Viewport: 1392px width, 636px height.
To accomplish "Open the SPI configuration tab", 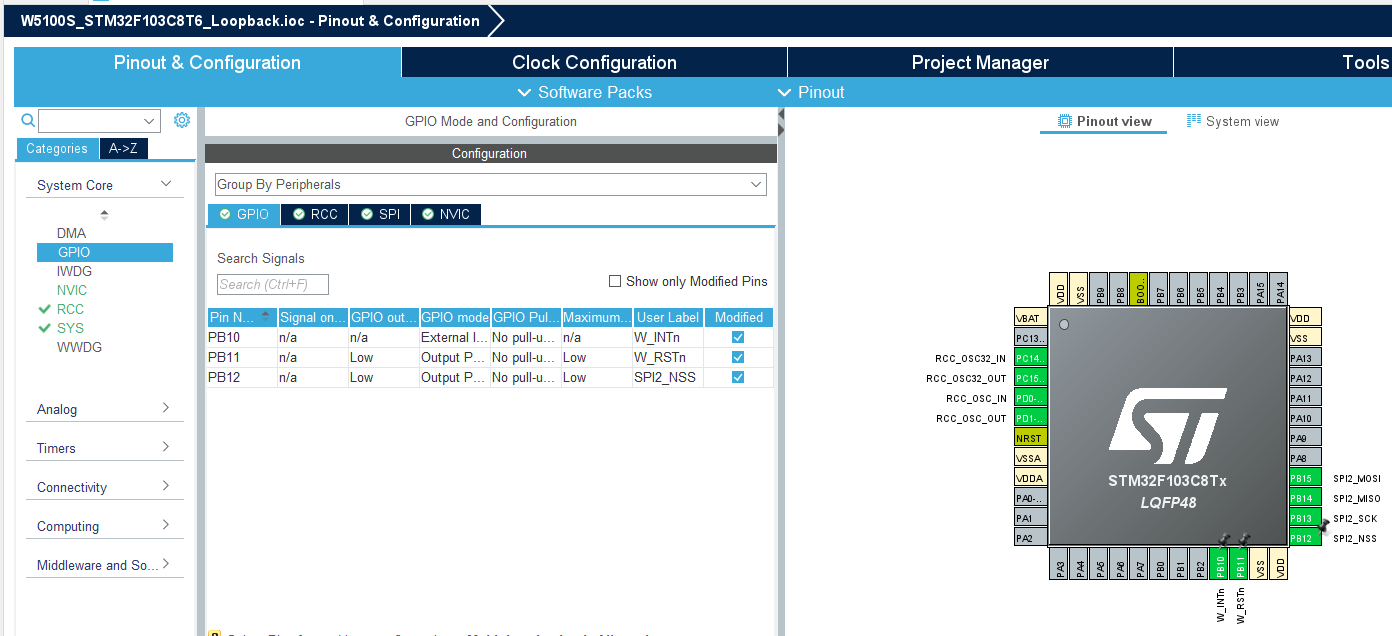I will [x=380, y=214].
